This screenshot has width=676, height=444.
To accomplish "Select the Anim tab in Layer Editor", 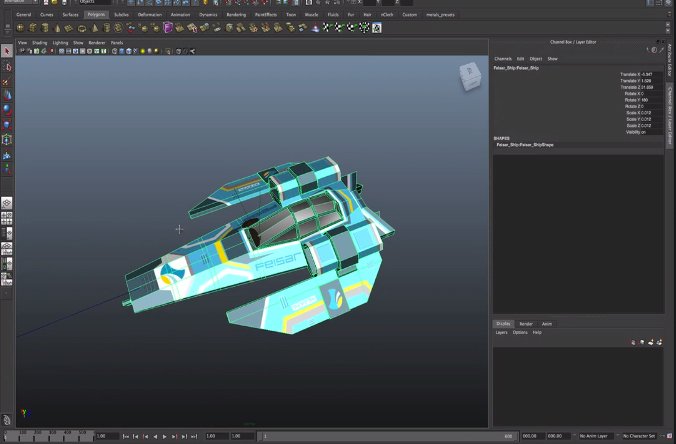I will point(547,324).
